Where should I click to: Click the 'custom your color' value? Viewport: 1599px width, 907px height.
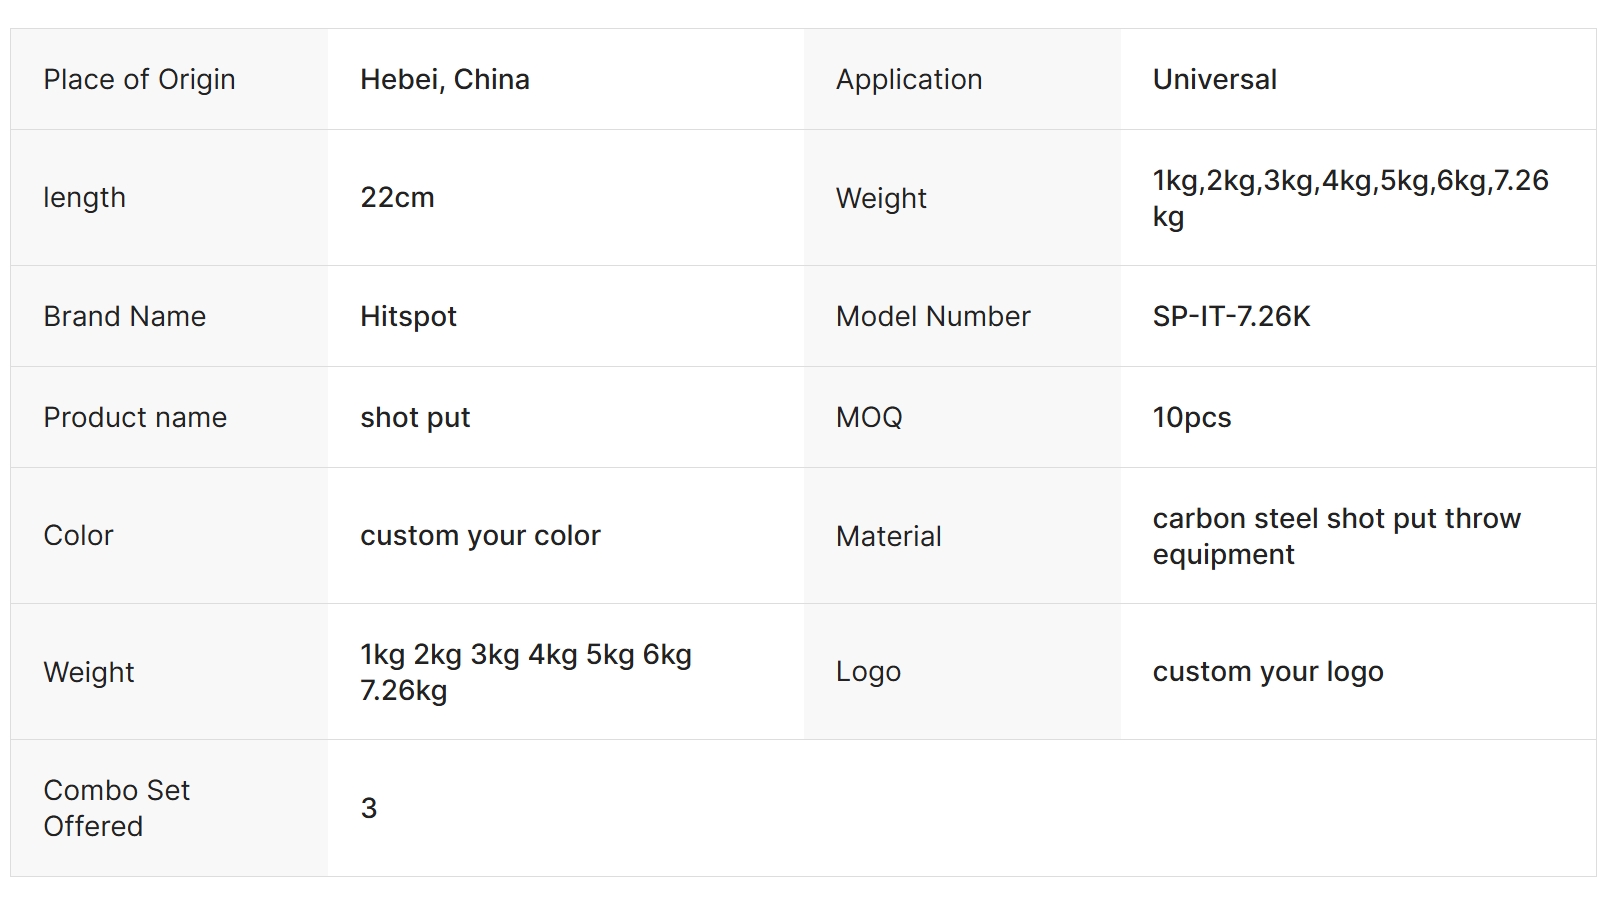480,536
